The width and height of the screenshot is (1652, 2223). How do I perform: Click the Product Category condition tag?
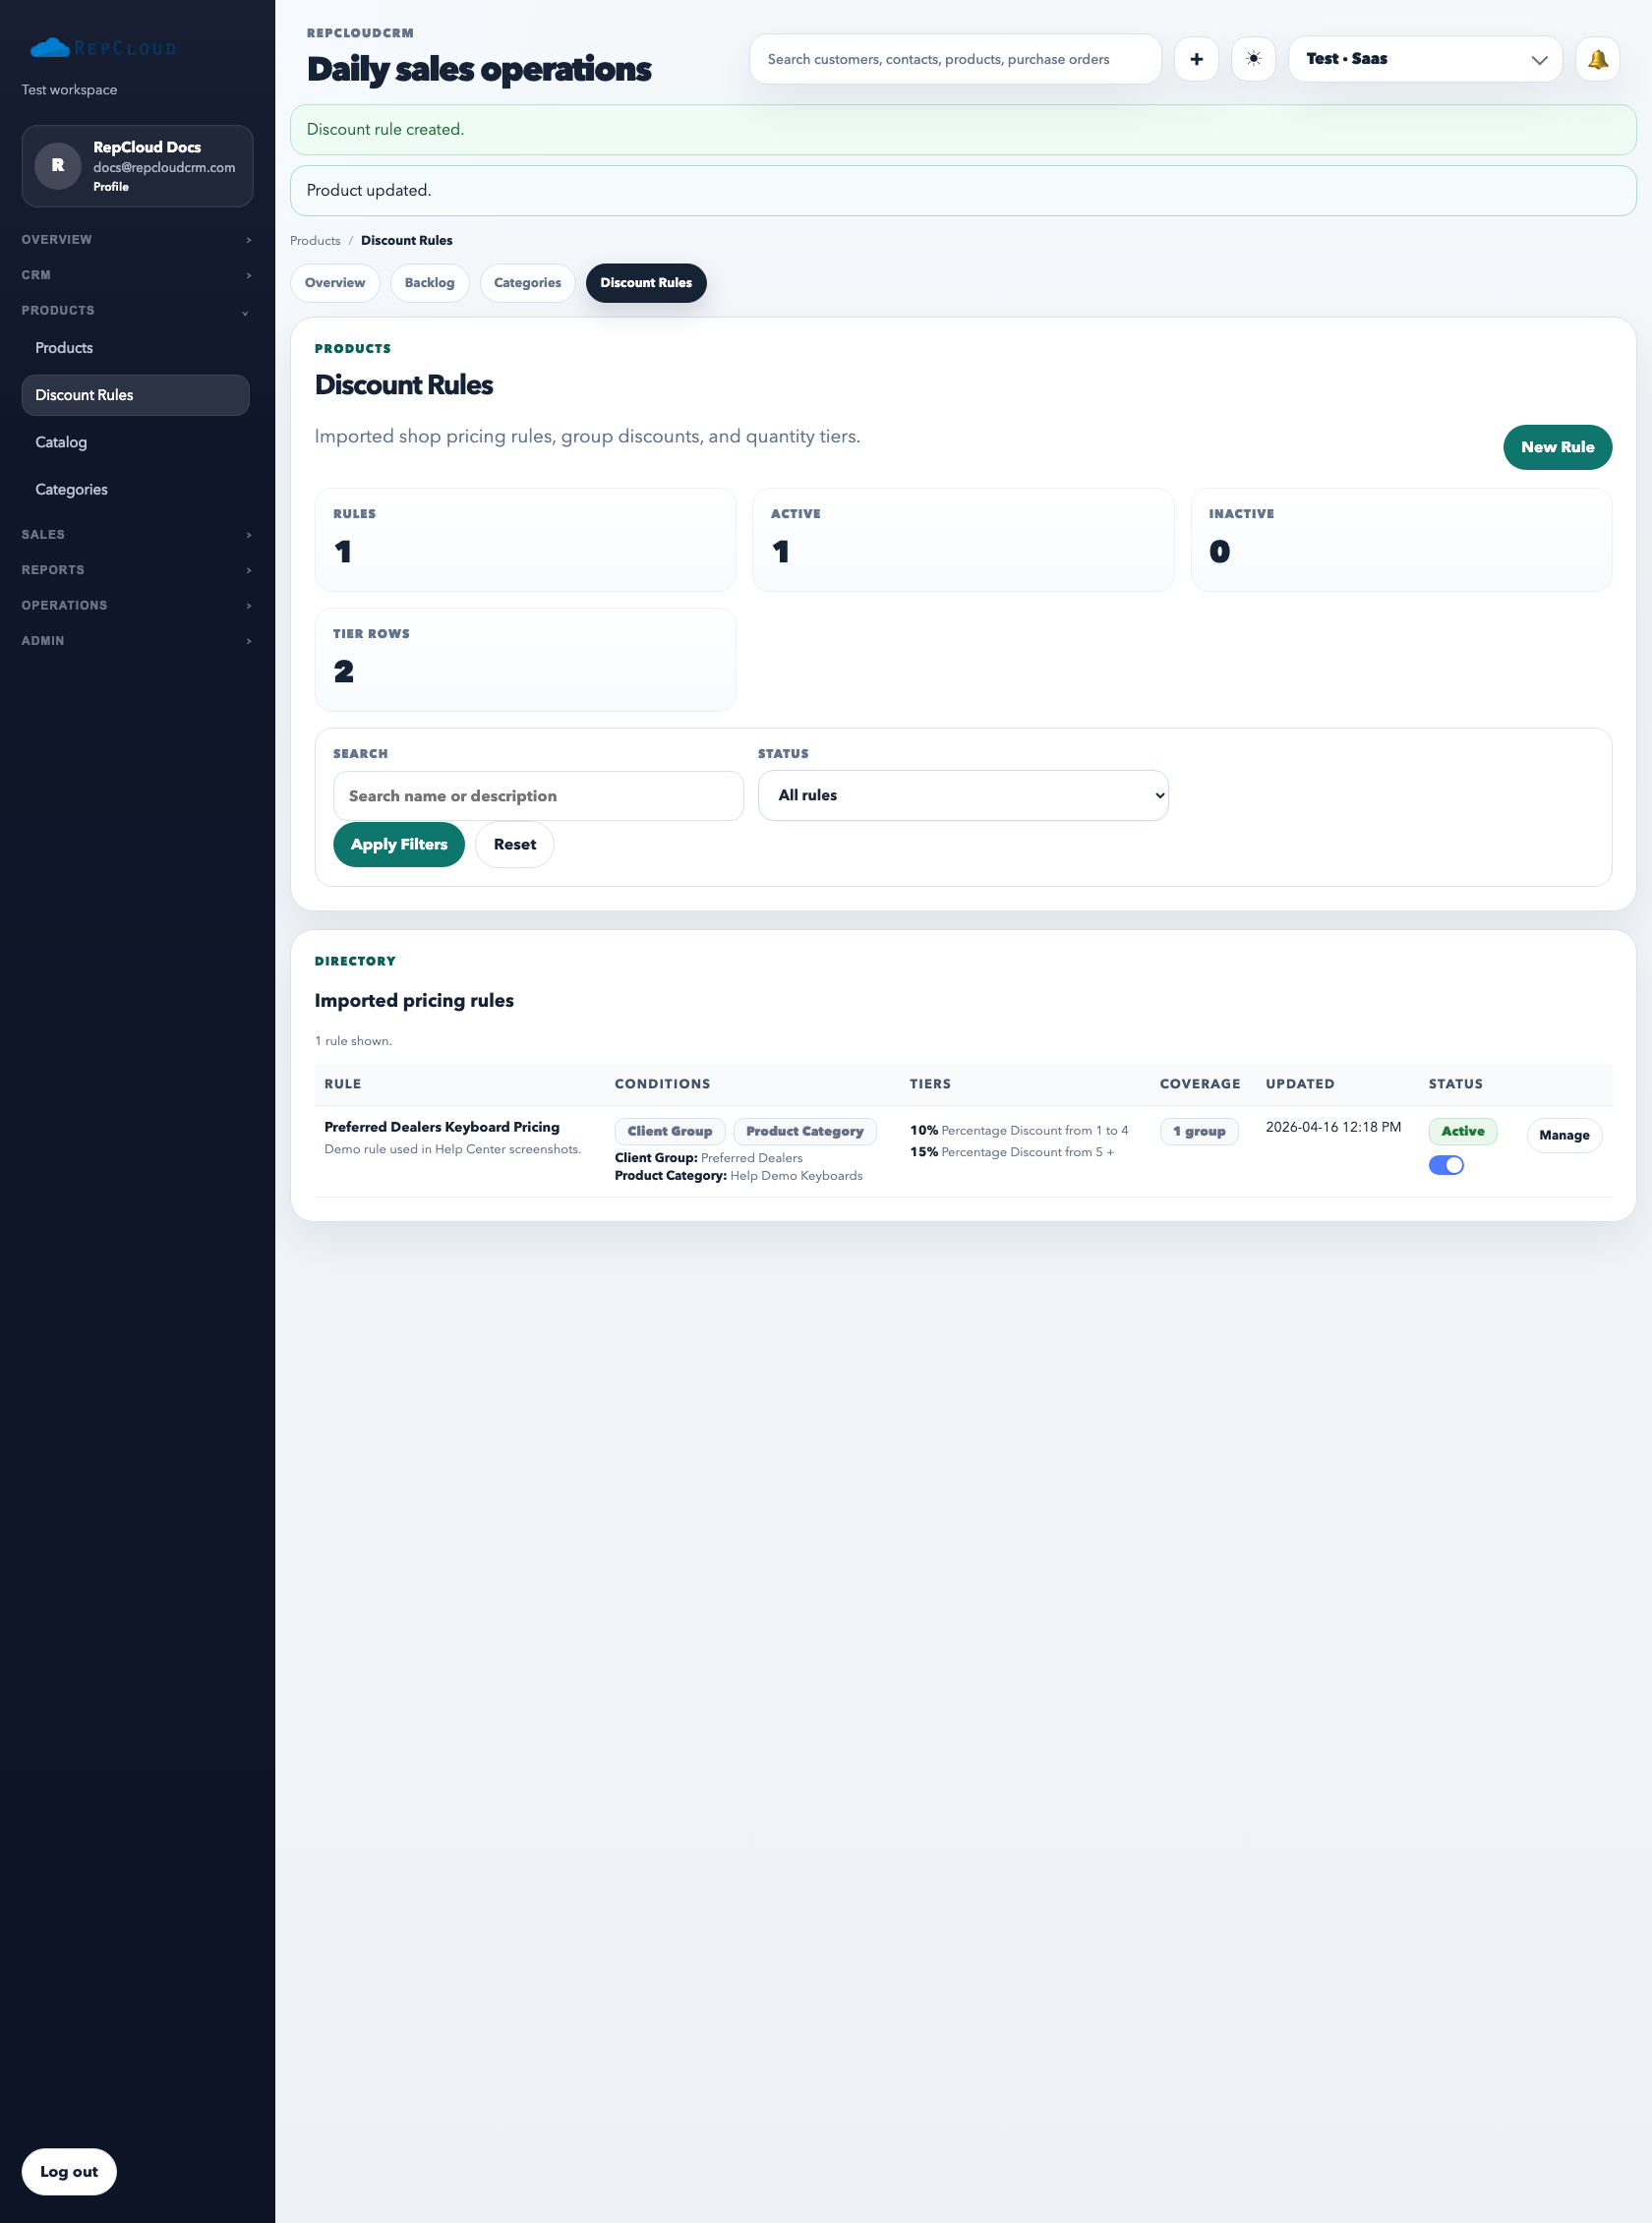(805, 1131)
